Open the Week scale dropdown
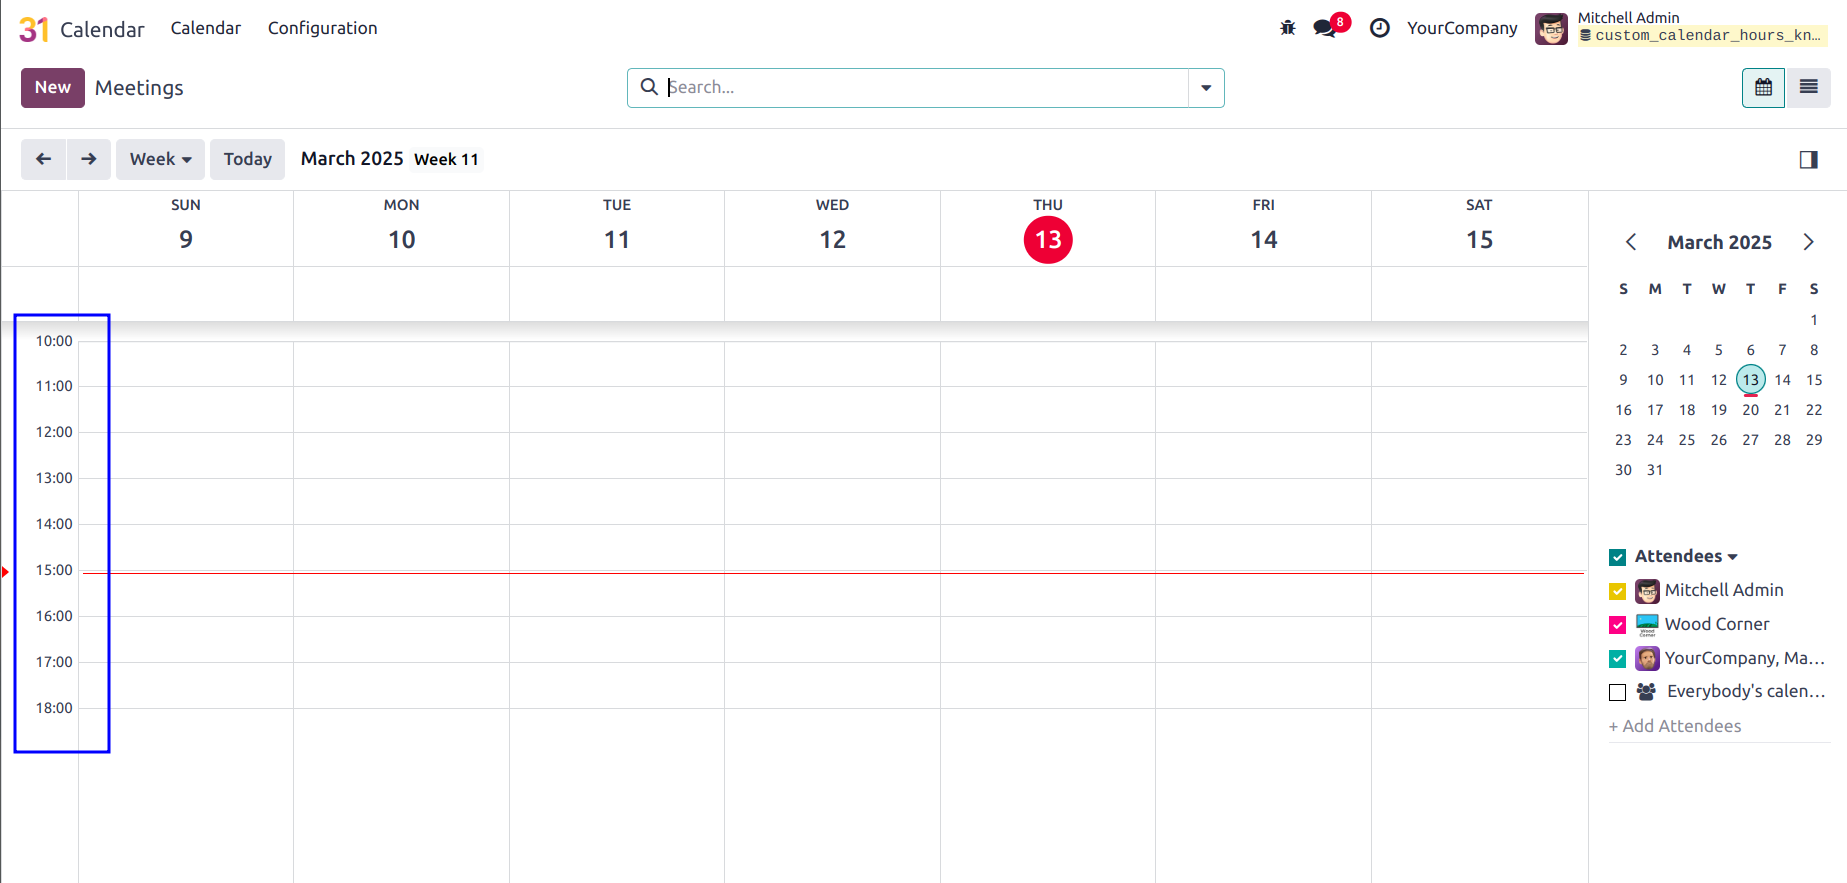 (160, 159)
